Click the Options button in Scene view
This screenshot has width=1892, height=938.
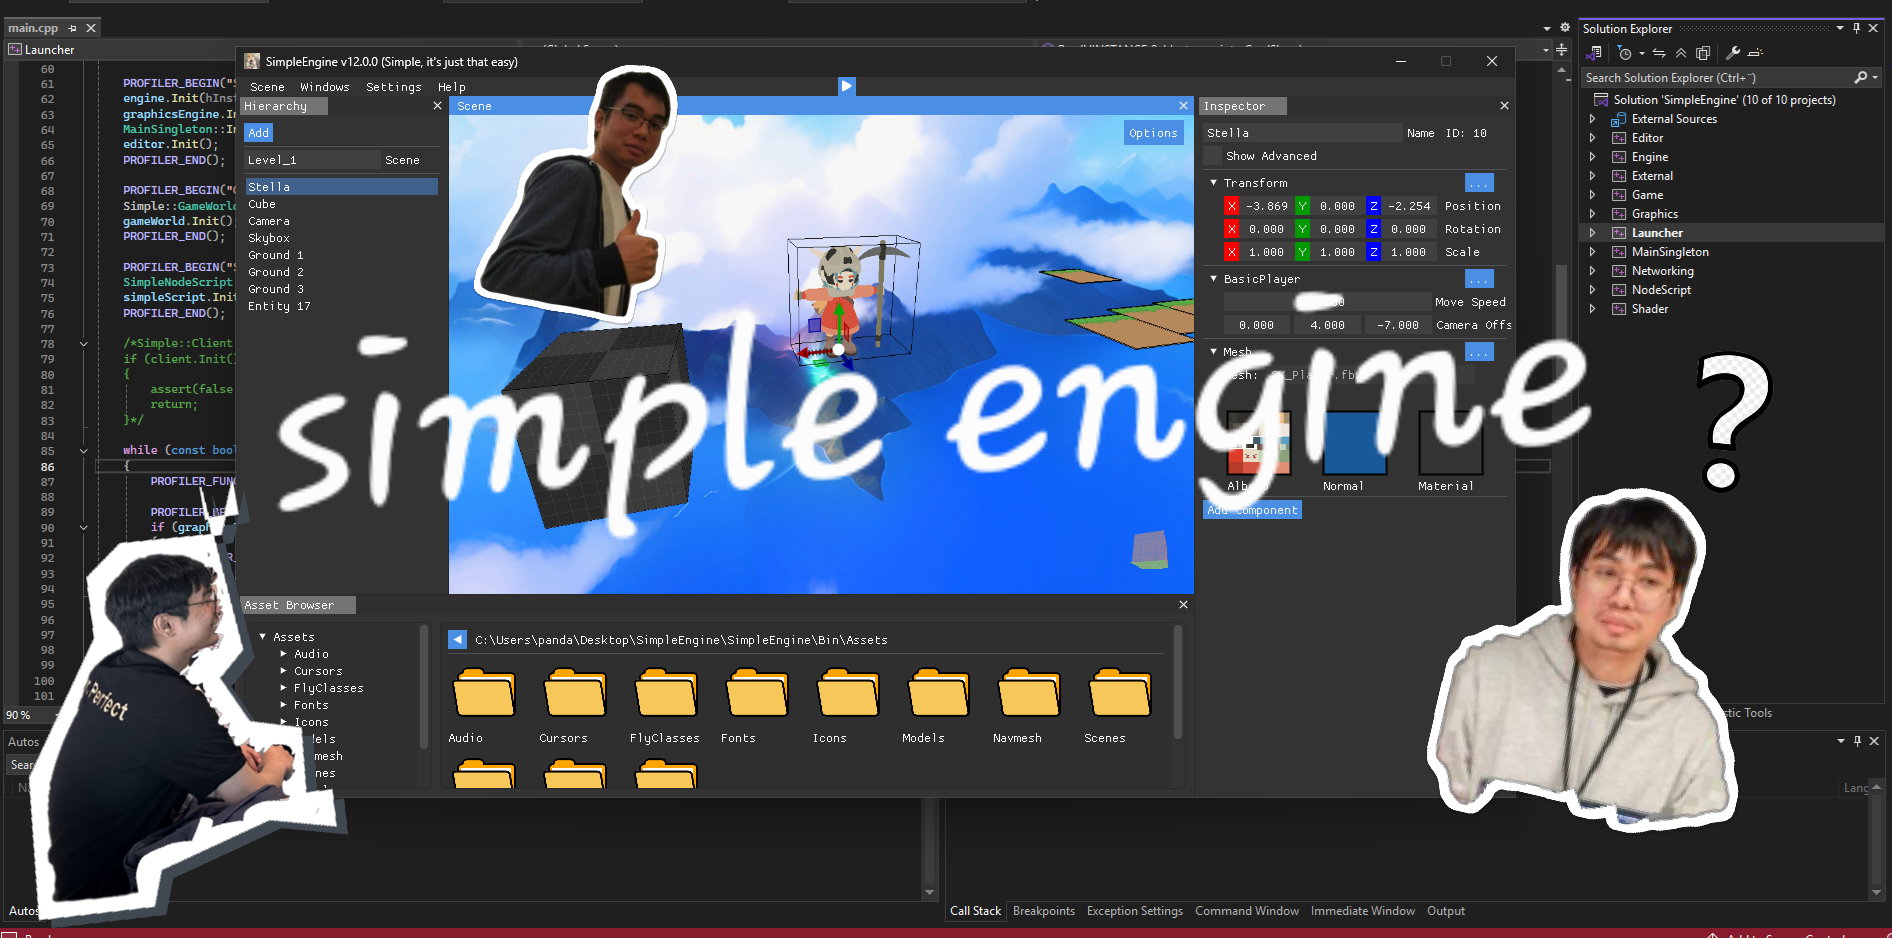click(x=1153, y=133)
